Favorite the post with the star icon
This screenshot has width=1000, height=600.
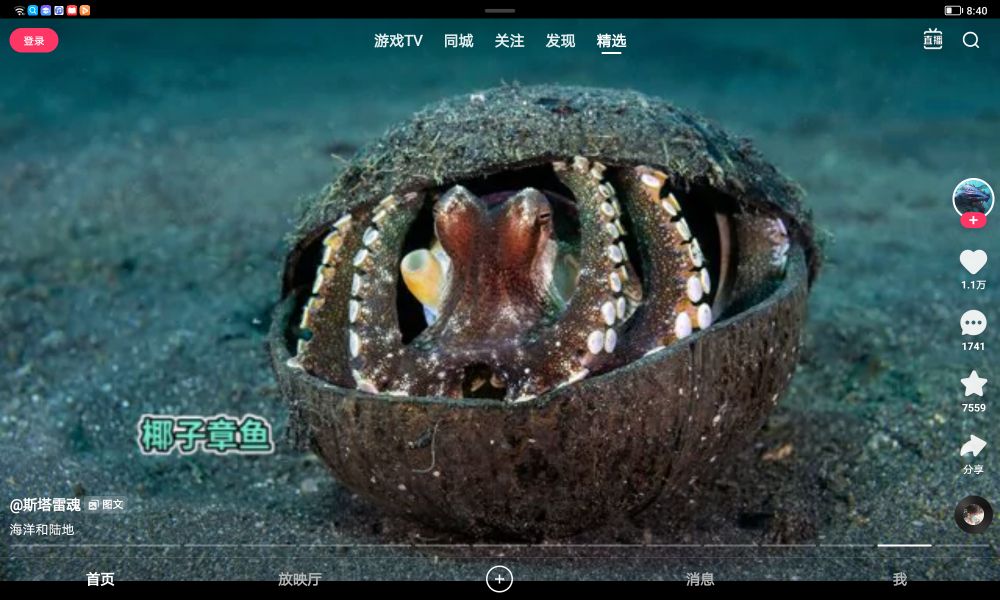click(x=973, y=384)
